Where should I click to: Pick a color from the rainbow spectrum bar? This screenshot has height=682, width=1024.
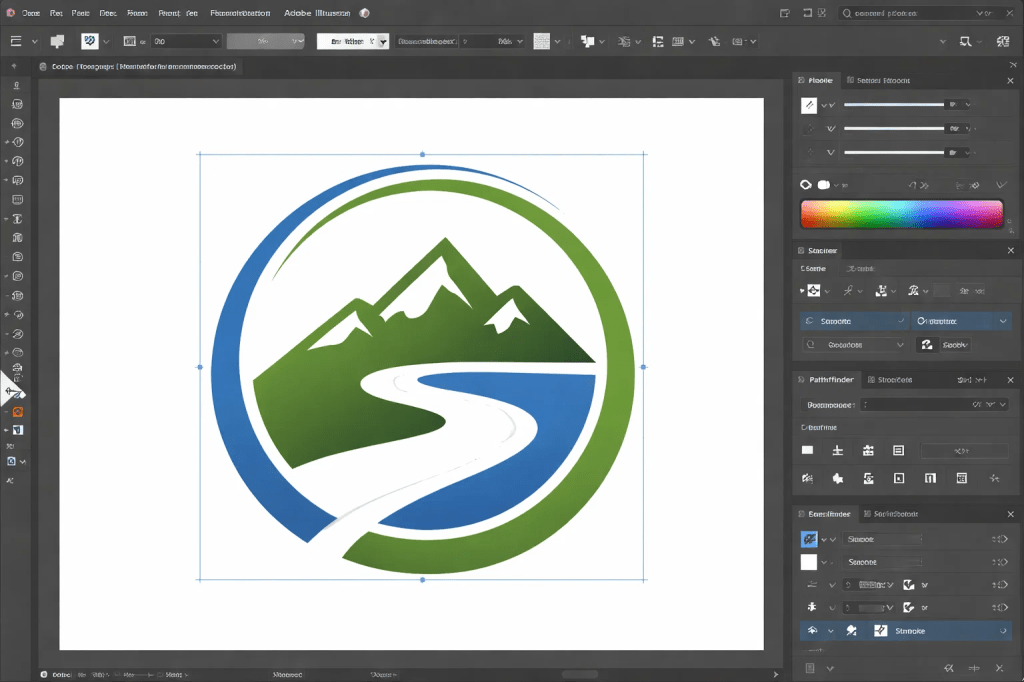(901, 214)
